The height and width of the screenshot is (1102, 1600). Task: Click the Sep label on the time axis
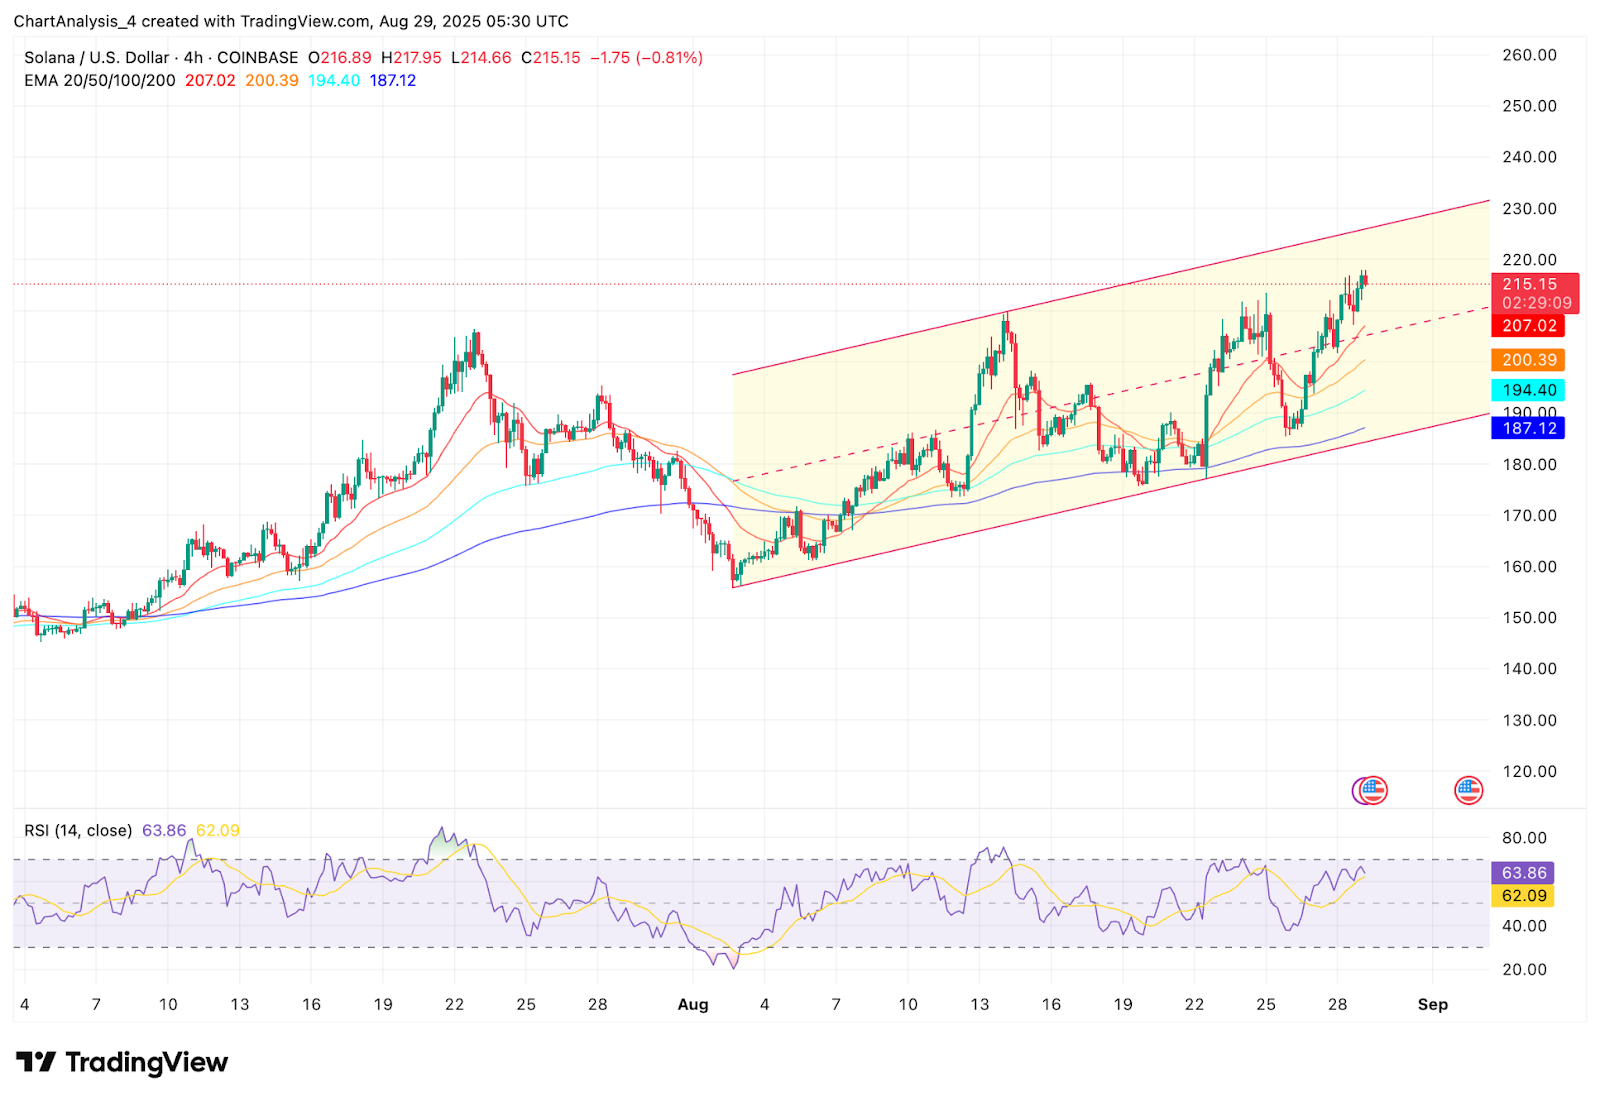click(x=1433, y=1005)
